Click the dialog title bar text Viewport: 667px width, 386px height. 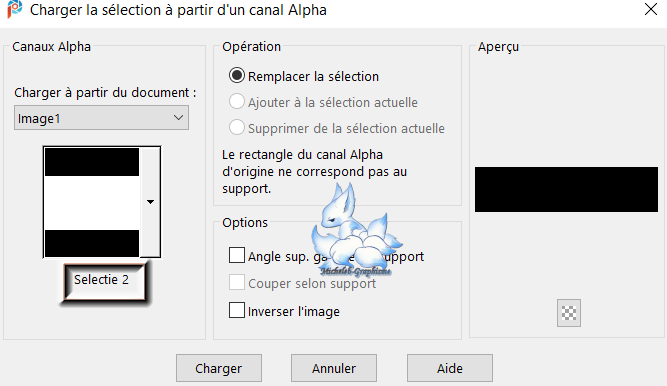click(x=178, y=10)
